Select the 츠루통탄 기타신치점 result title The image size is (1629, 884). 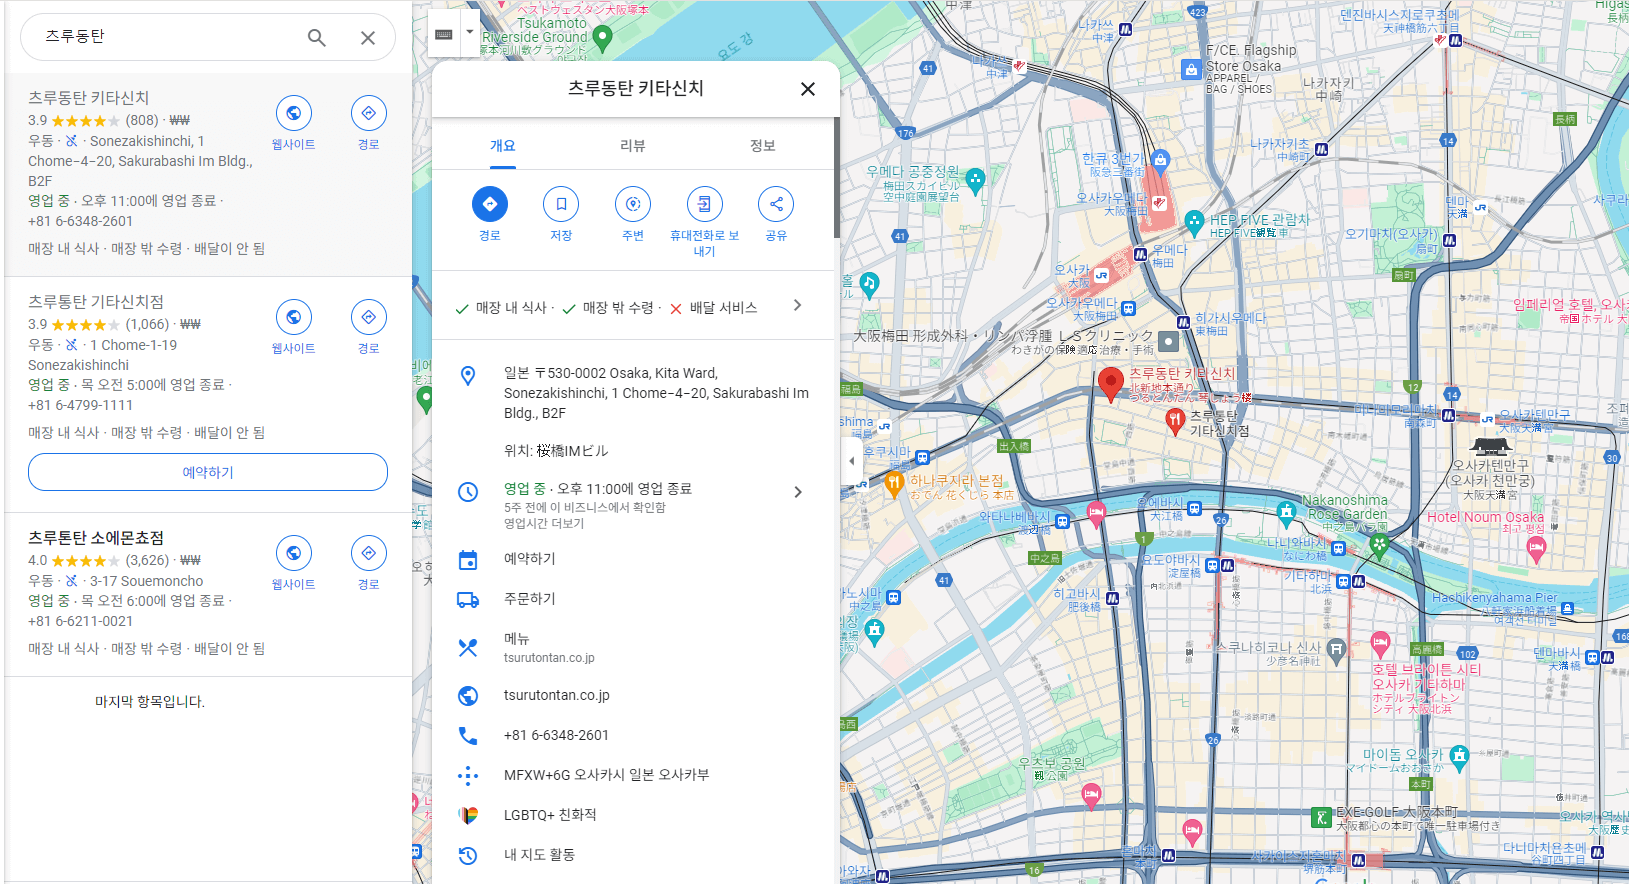[x=96, y=302]
